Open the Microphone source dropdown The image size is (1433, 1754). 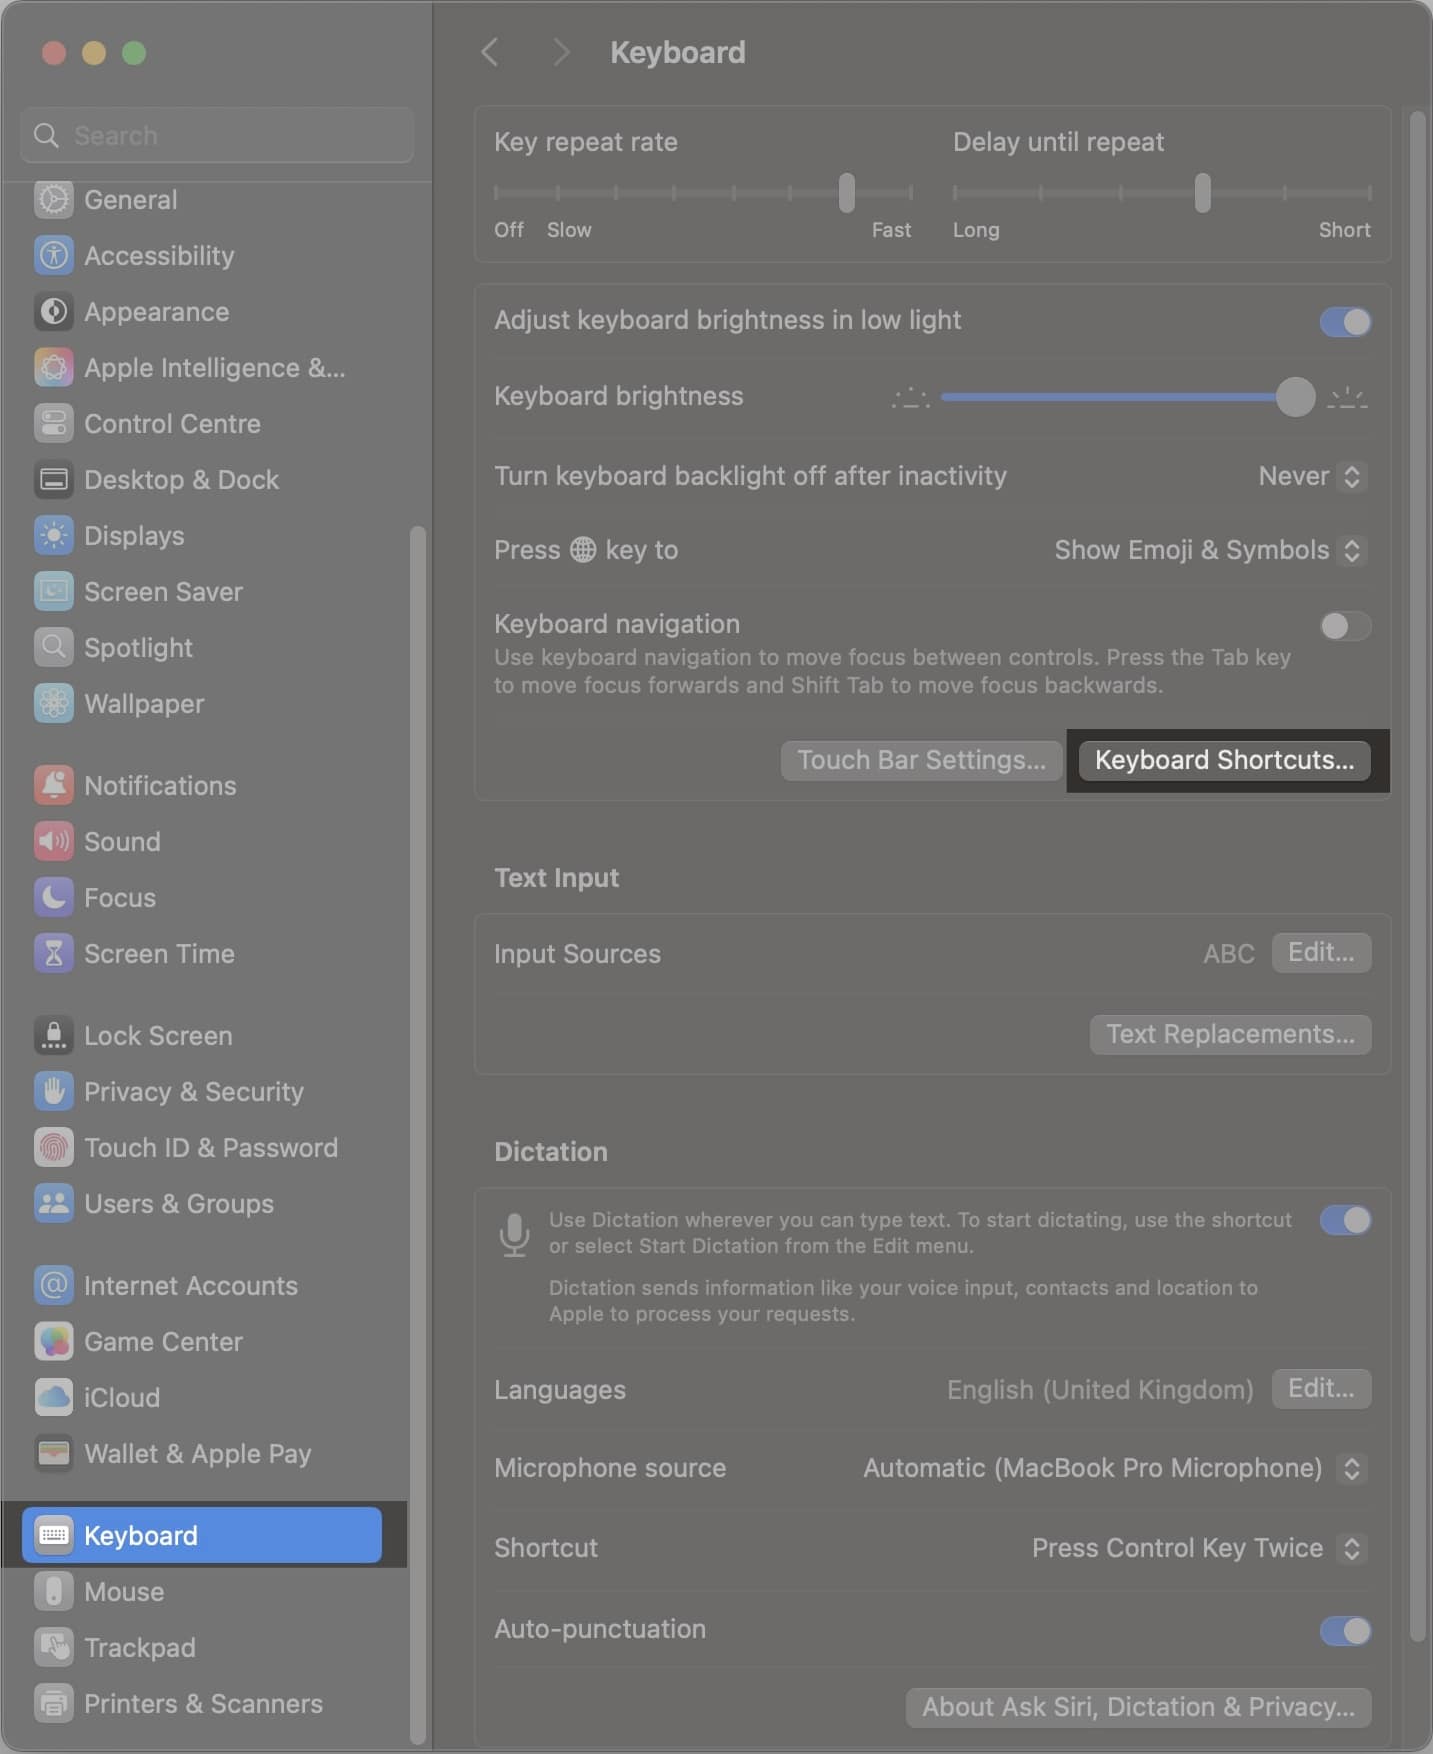click(1115, 1468)
